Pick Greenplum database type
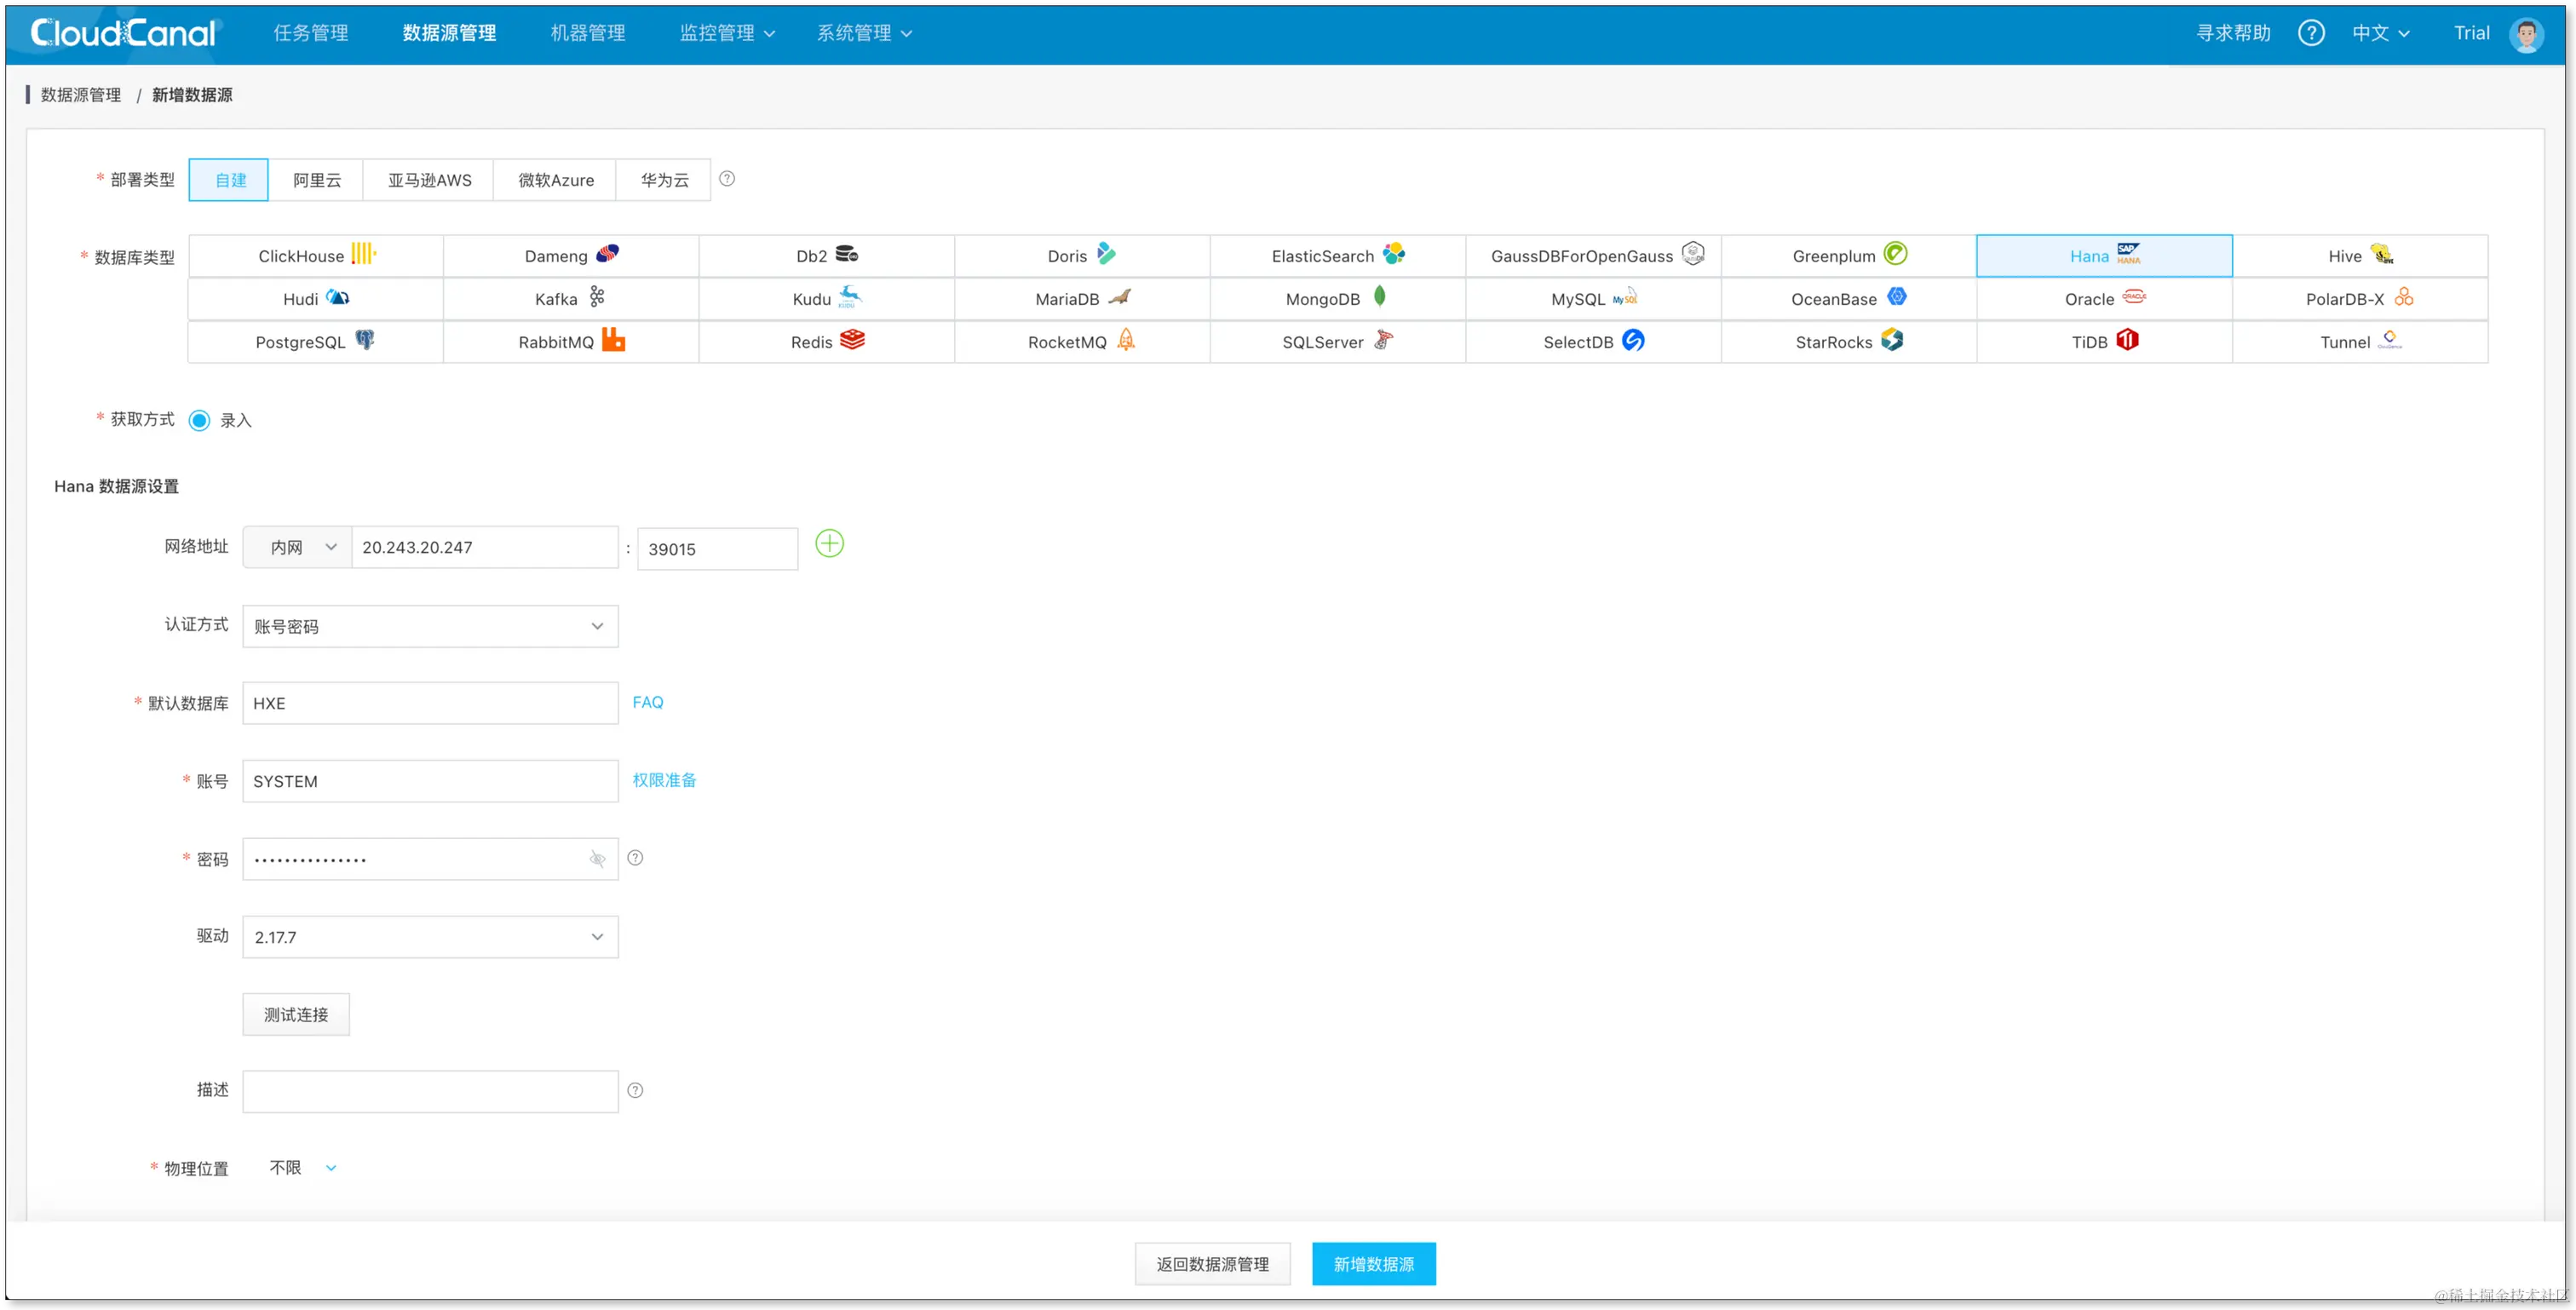Image resolution: width=2576 pixels, height=1310 pixels. (1849, 256)
